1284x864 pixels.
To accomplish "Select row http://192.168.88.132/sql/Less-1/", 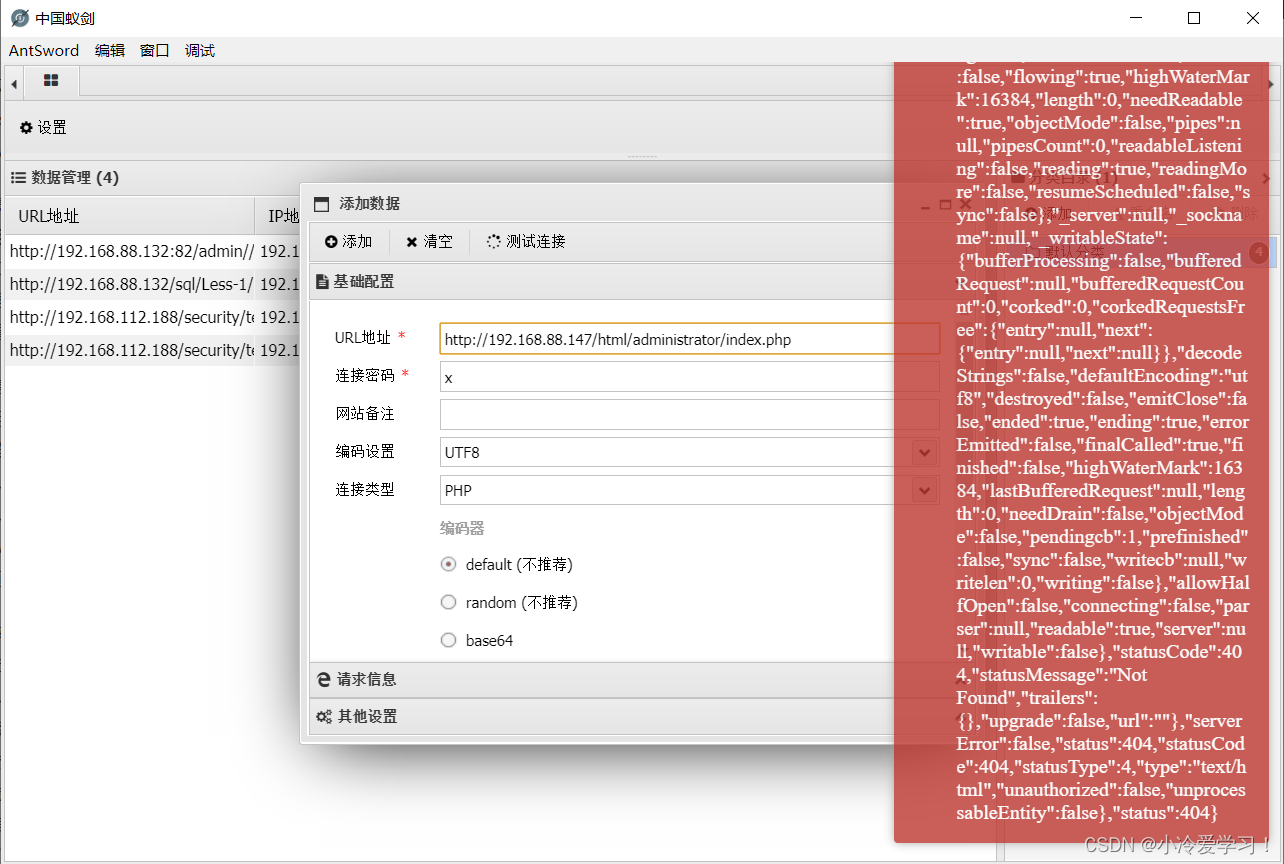I will 131,284.
